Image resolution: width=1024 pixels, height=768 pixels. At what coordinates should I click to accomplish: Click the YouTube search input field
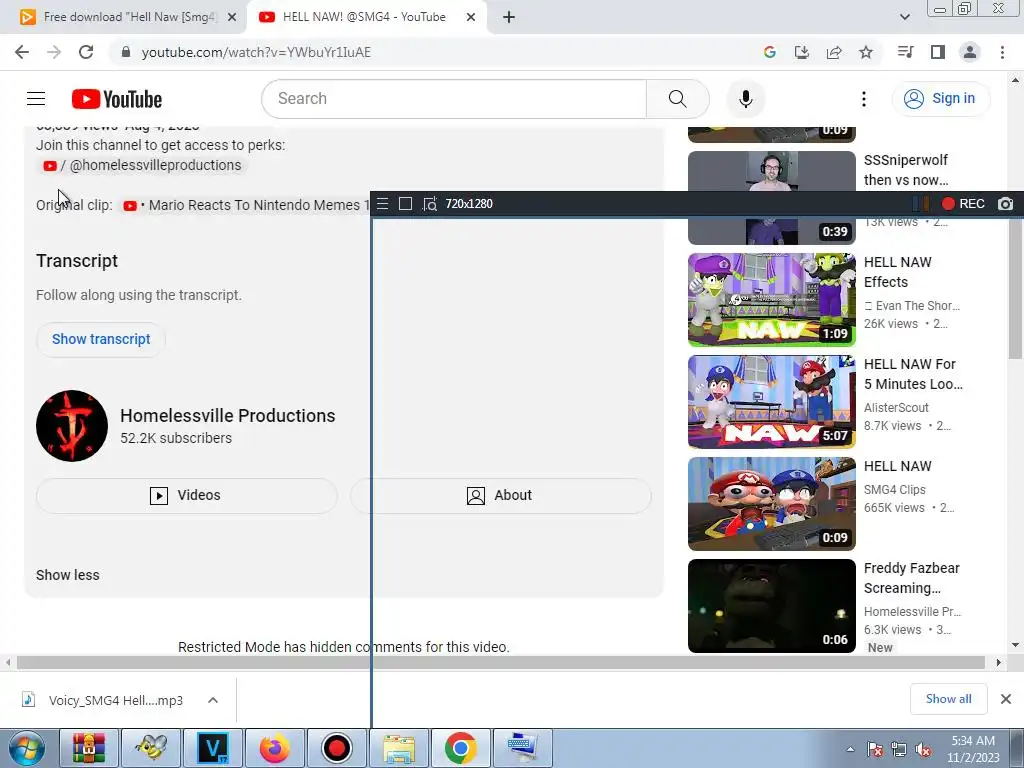pos(454,99)
